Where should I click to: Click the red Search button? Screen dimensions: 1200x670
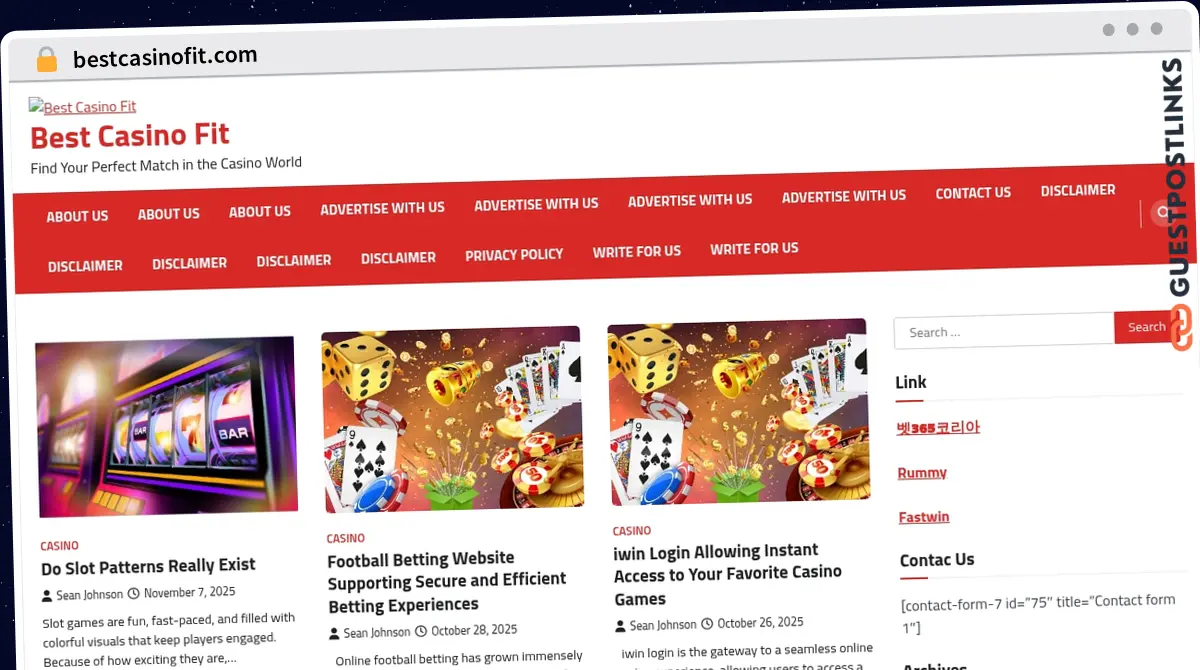[1146, 327]
